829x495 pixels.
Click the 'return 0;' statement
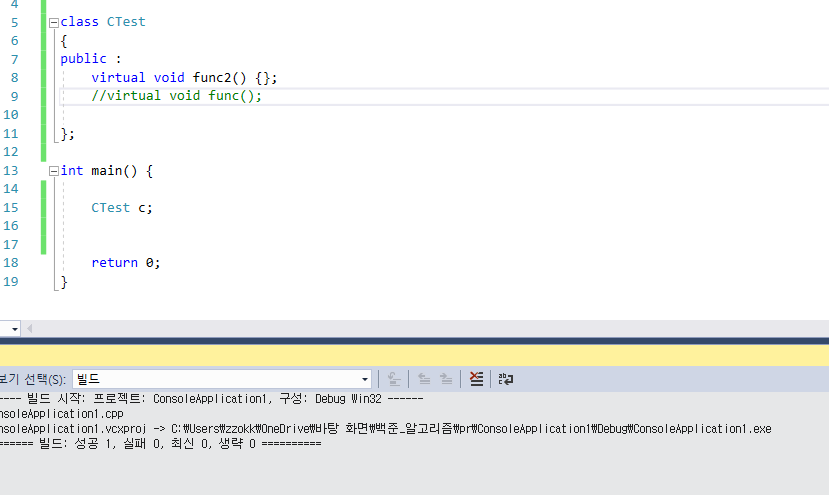pos(126,263)
